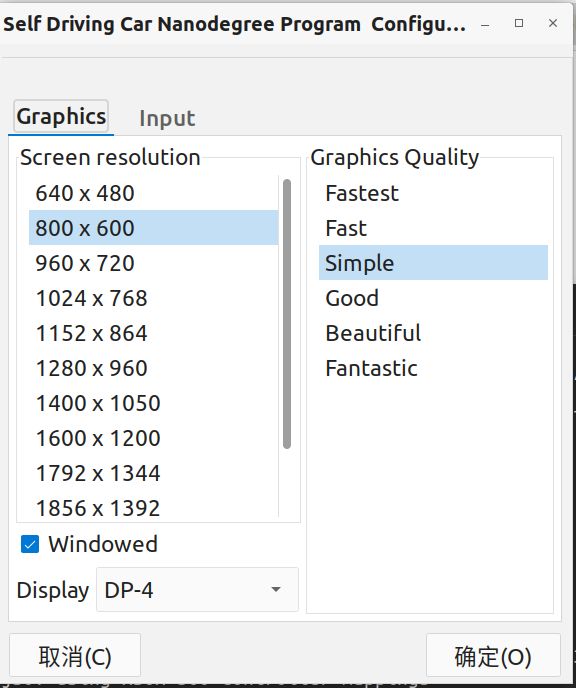The image size is (576, 688).
Task: Choose Good graphics quality
Action: (x=433, y=298)
